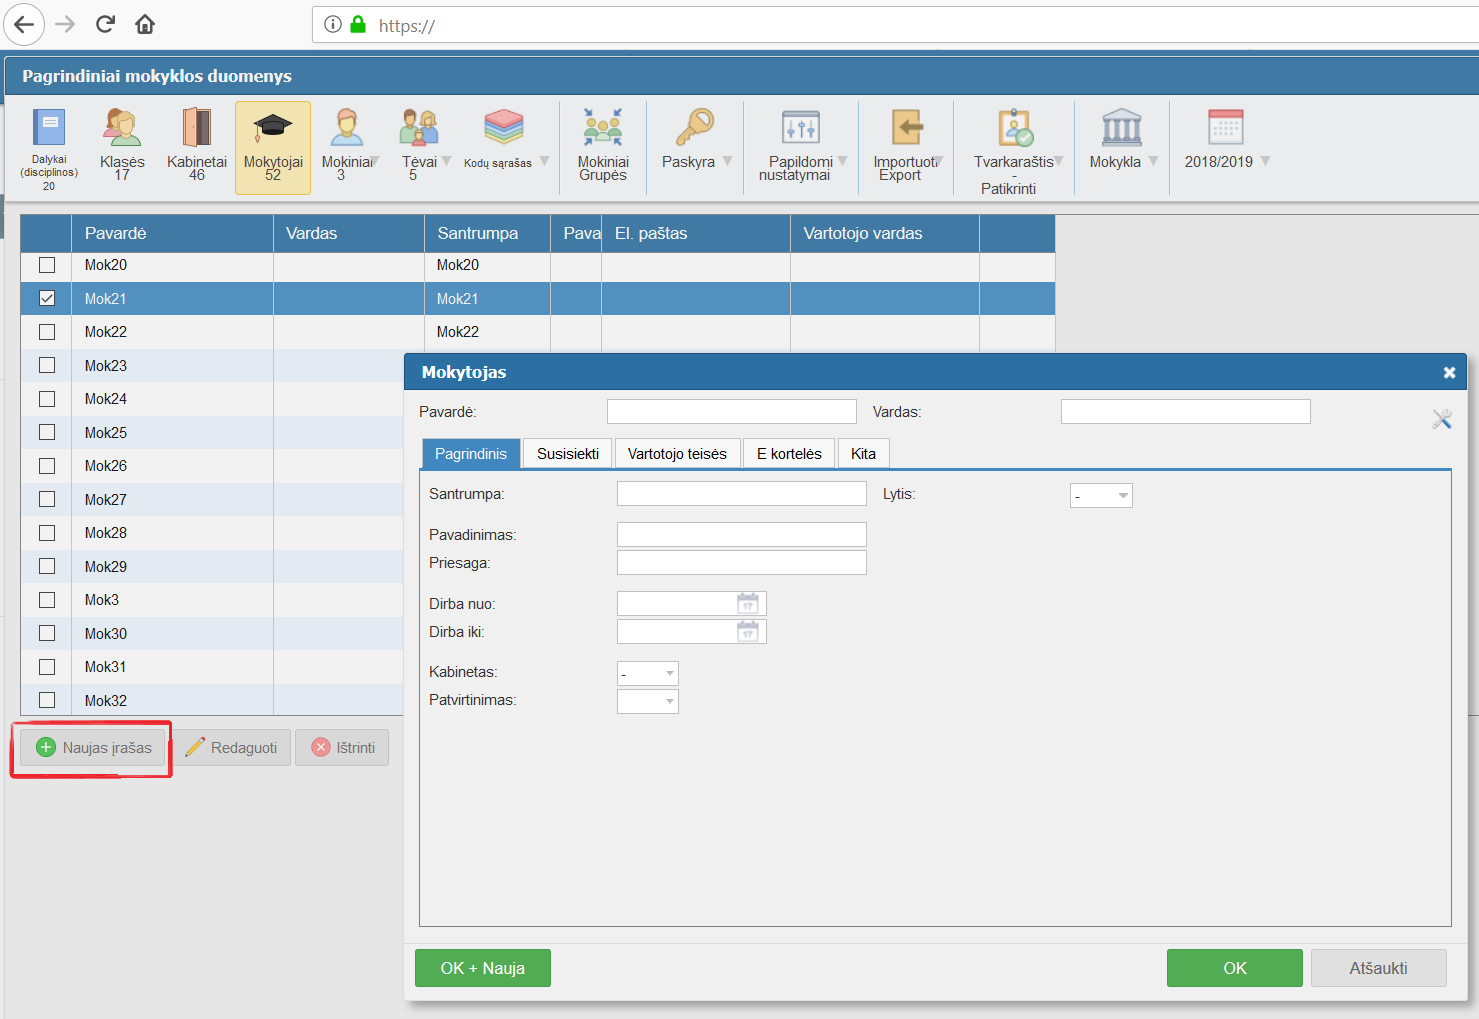
Task: Expand the Patvirtinimas dropdown
Action: click(x=648, y=702)
